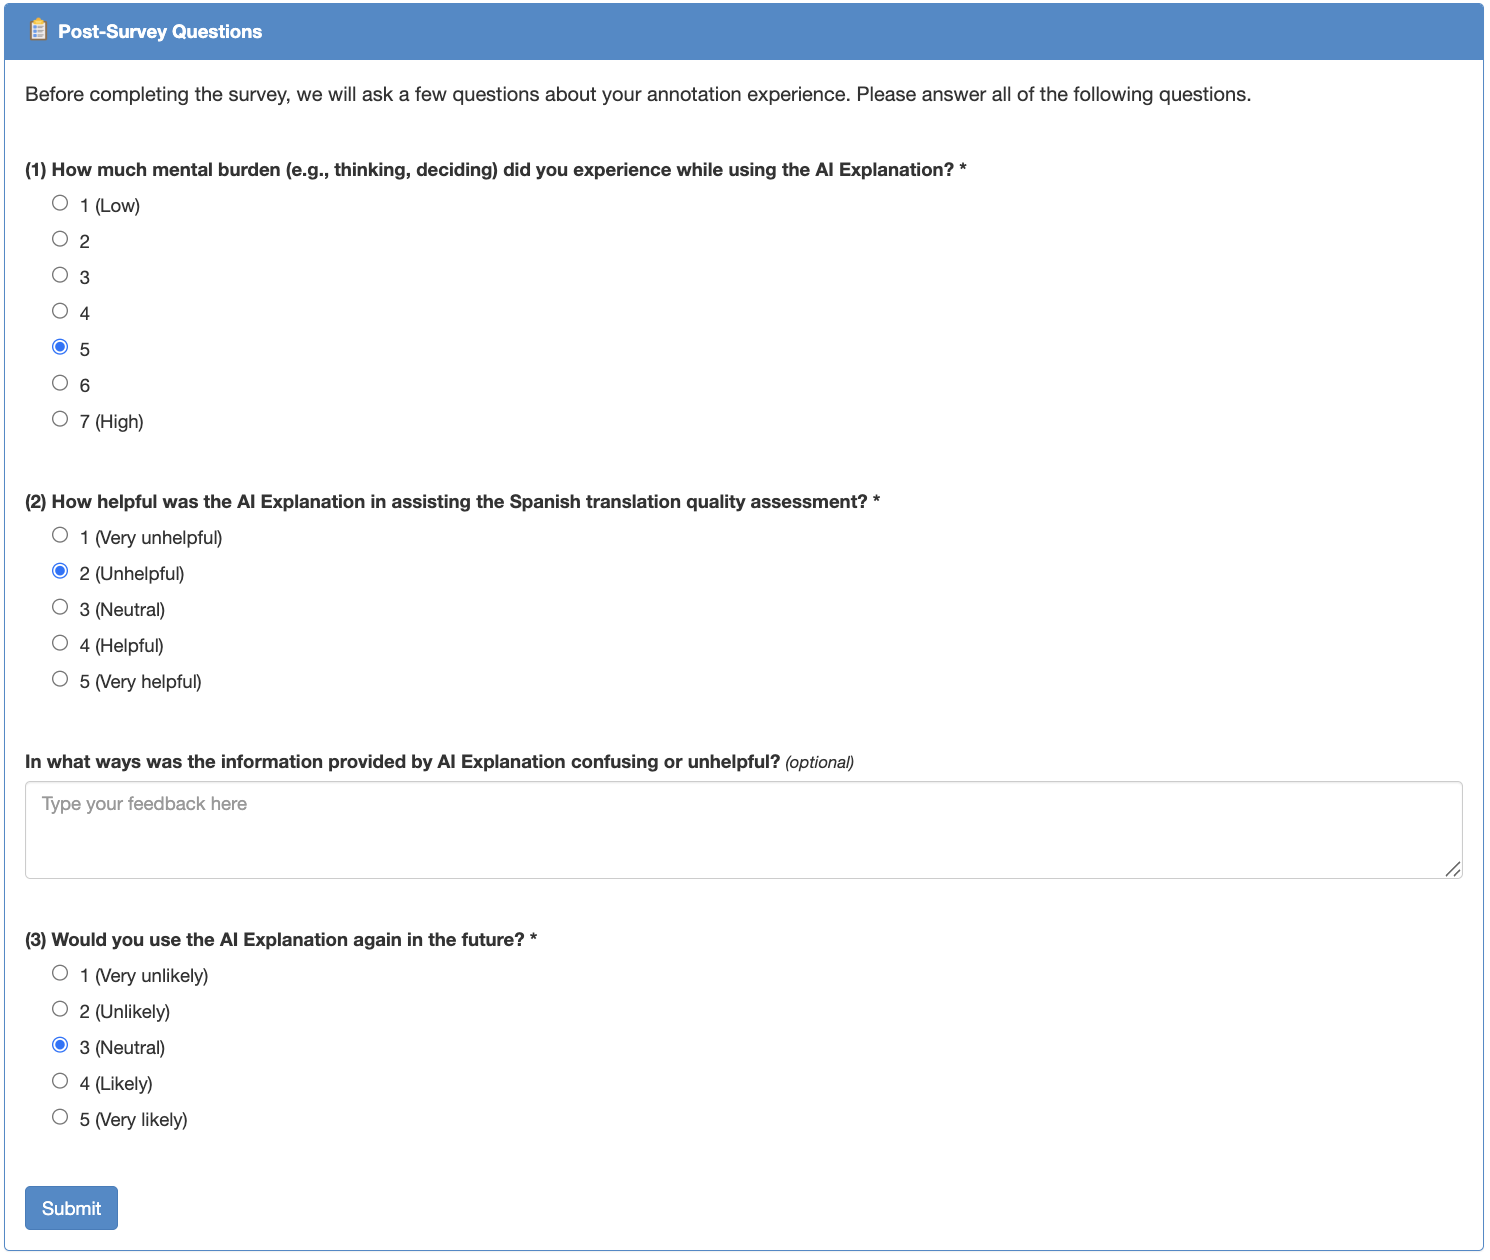This screenshot has width=1490, height=1260.
Task: Choose mental burden rating 2
Action: [x=60, y=240]
